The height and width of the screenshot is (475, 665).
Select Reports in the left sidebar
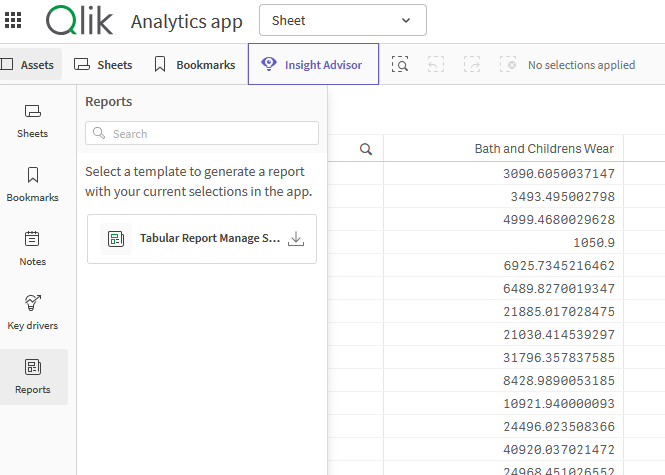(x=33, y=376)
